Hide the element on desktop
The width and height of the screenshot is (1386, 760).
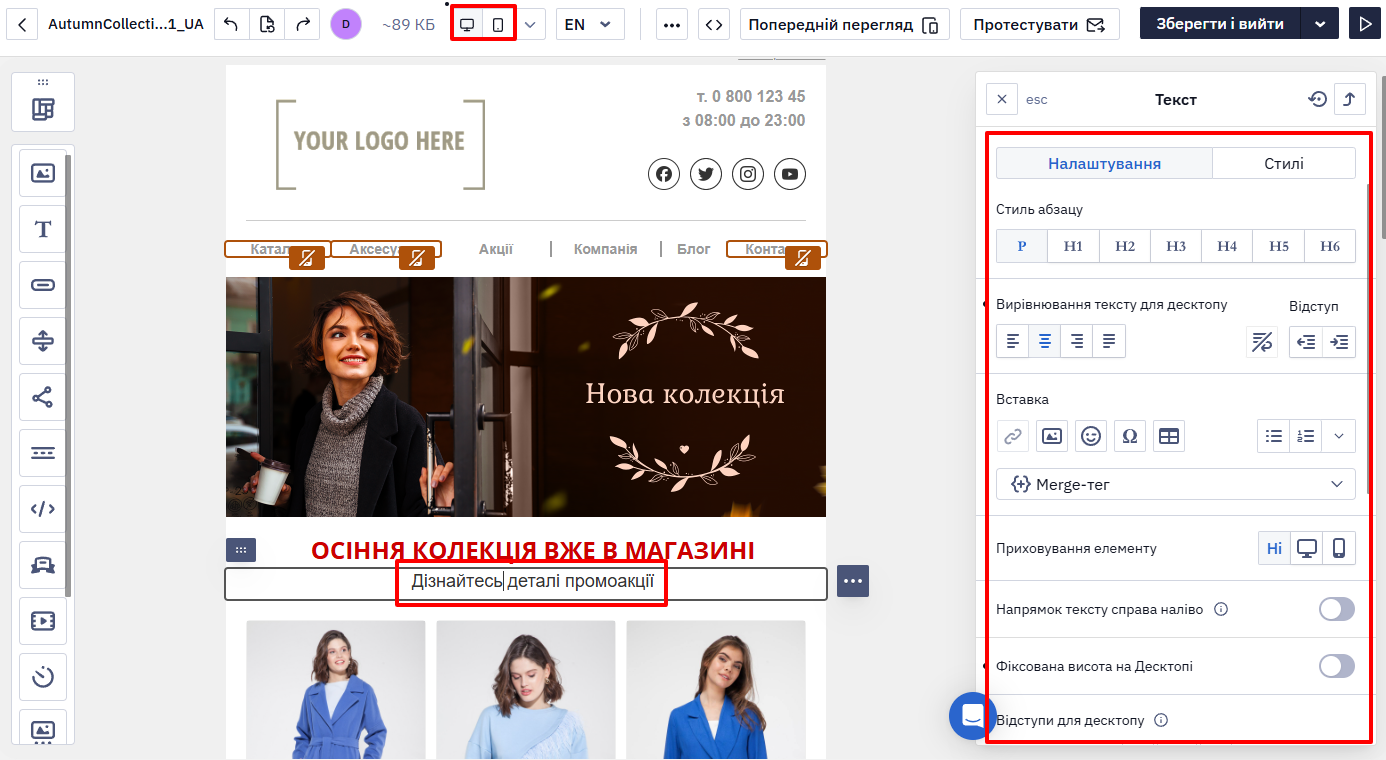point(1307,548)
